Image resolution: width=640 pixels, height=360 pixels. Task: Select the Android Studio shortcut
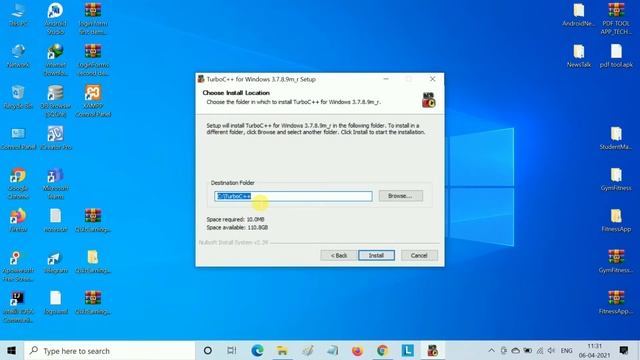point(56,19)
